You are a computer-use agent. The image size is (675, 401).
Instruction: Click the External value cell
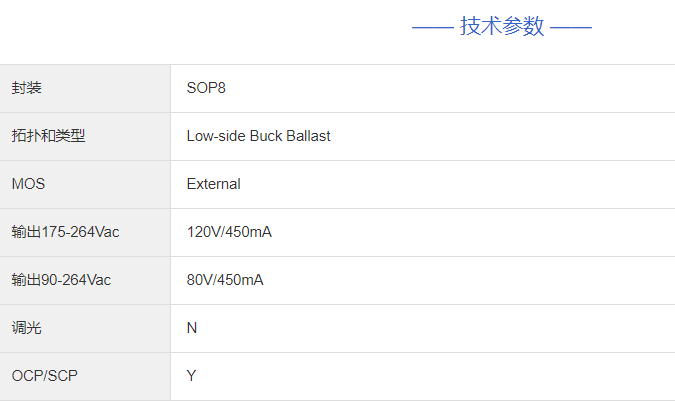pyautogui.click(x=213, y=184)
